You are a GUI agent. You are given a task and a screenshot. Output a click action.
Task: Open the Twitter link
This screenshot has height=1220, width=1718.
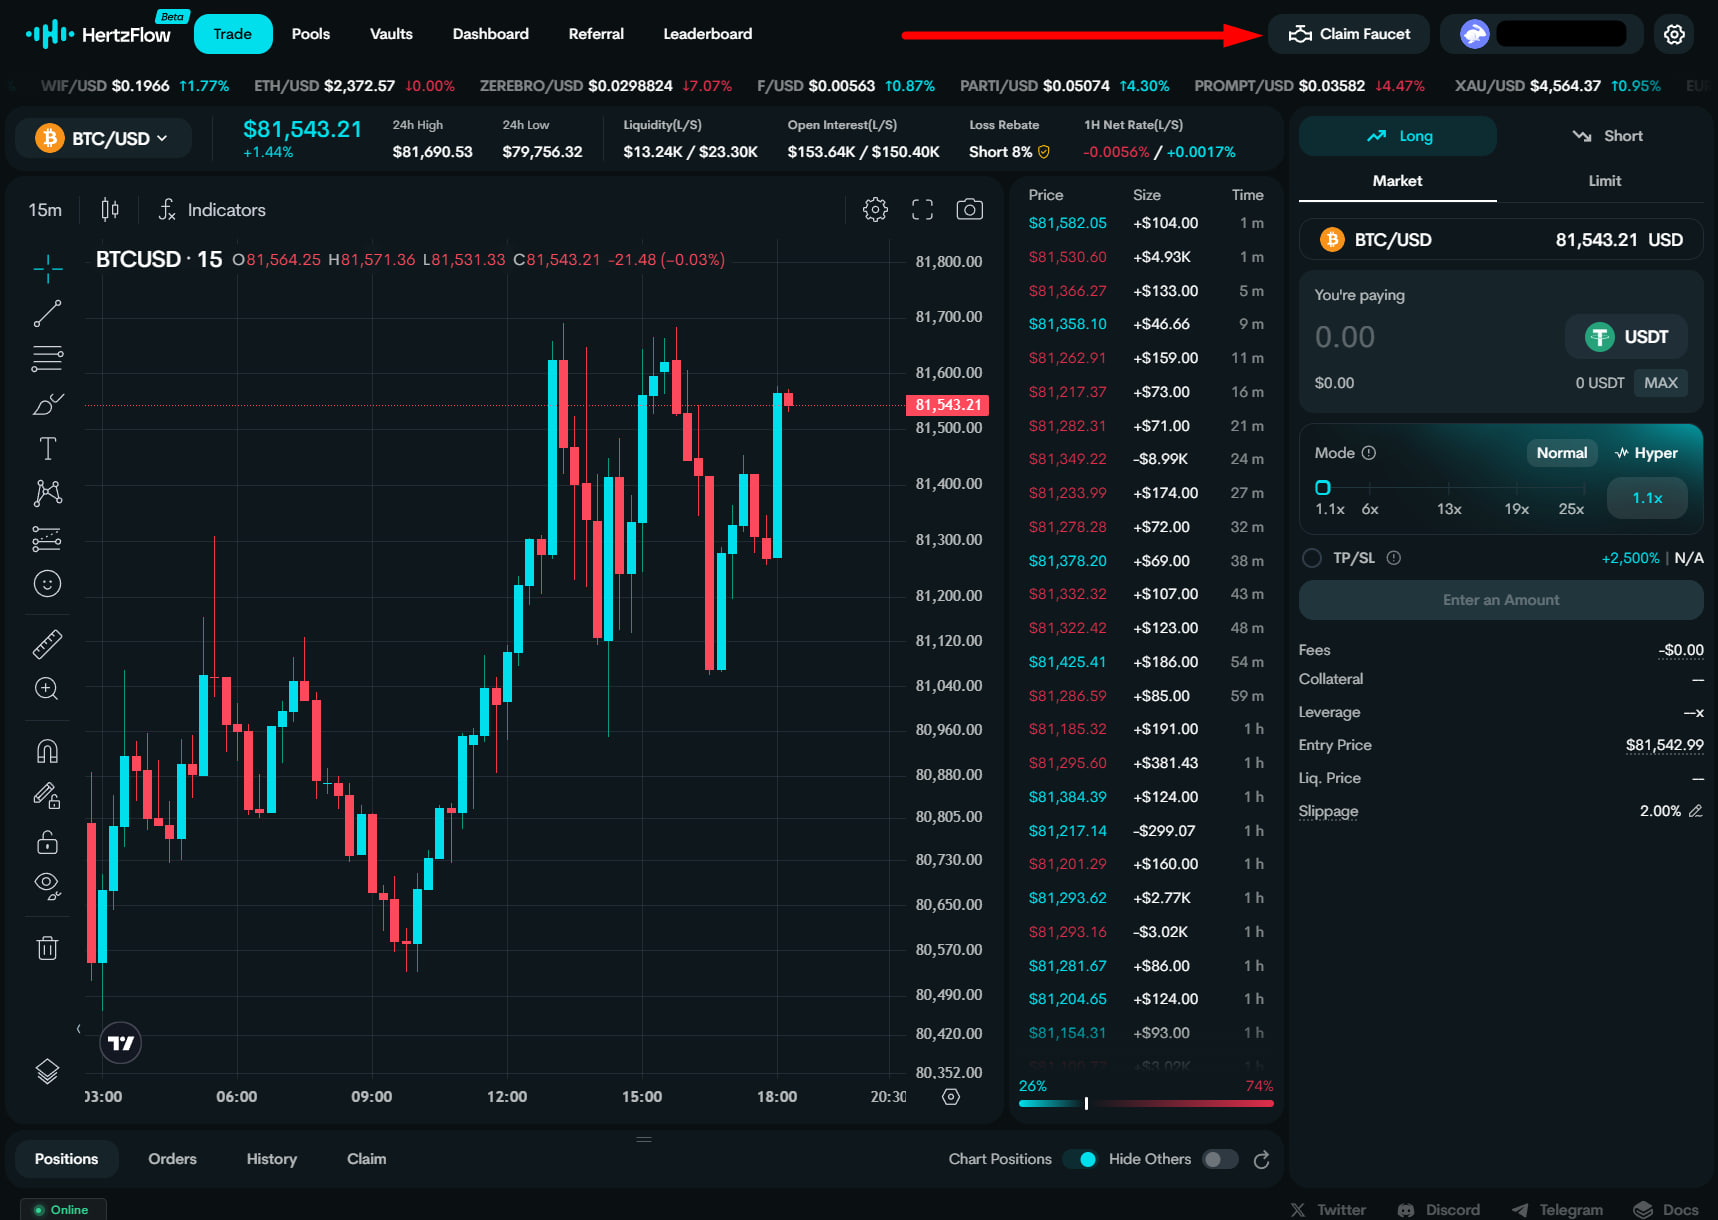[x=1328, y=1209]
